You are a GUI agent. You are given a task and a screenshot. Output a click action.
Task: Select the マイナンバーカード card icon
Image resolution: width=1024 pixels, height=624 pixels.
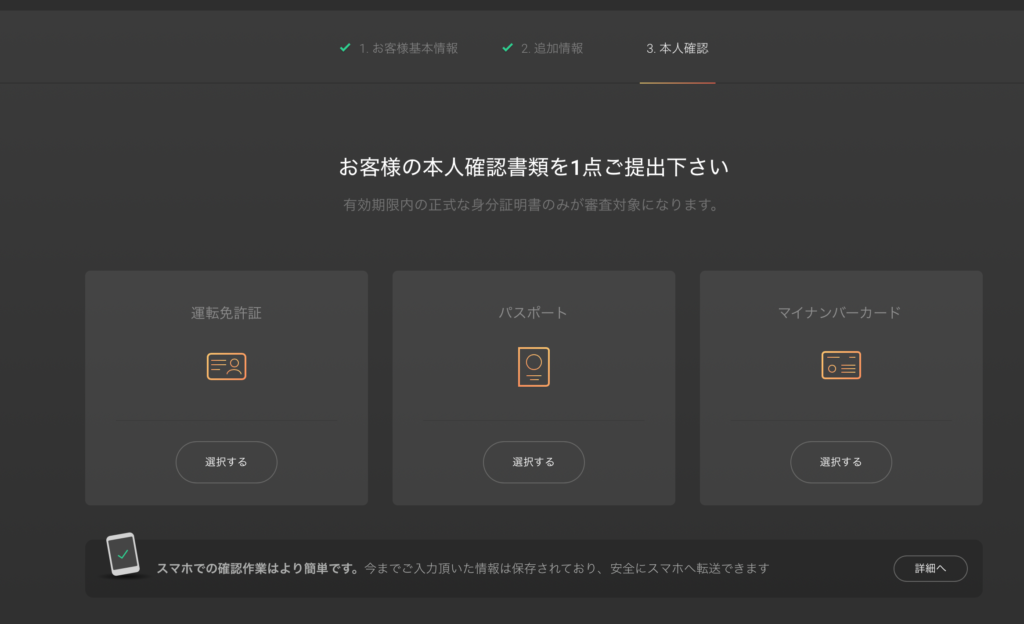tap(841, 366)
